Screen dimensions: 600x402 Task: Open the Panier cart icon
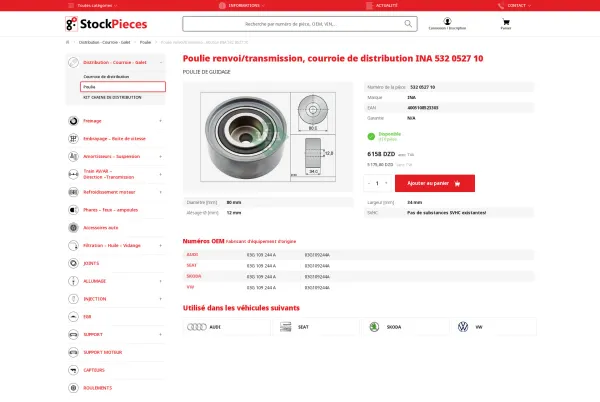[x=506, y=22]
